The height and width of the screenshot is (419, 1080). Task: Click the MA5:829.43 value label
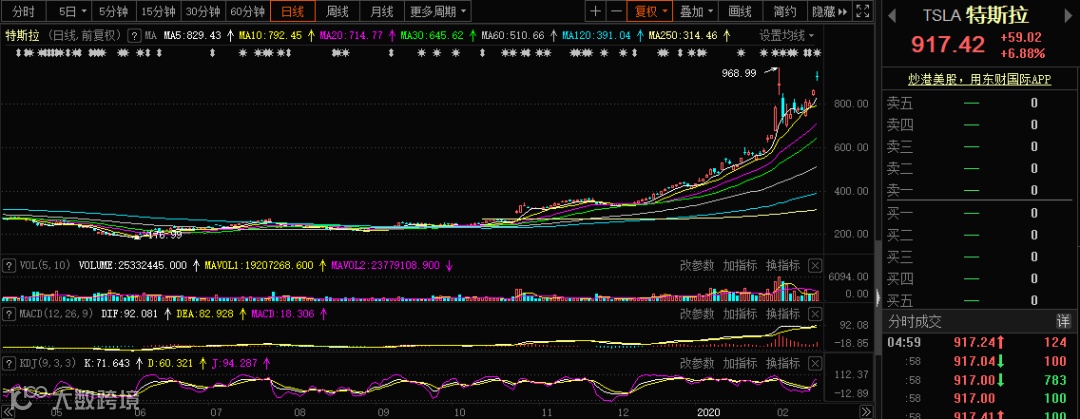pyautogui.click(x=192, y=35)
